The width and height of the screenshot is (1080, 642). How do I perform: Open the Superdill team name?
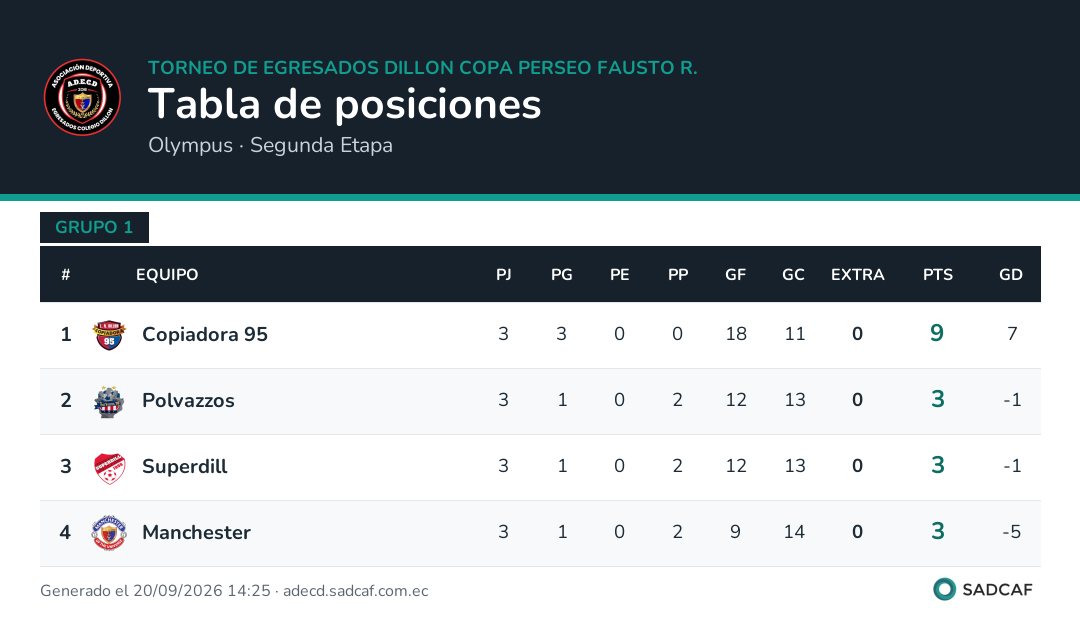(185, 466)
